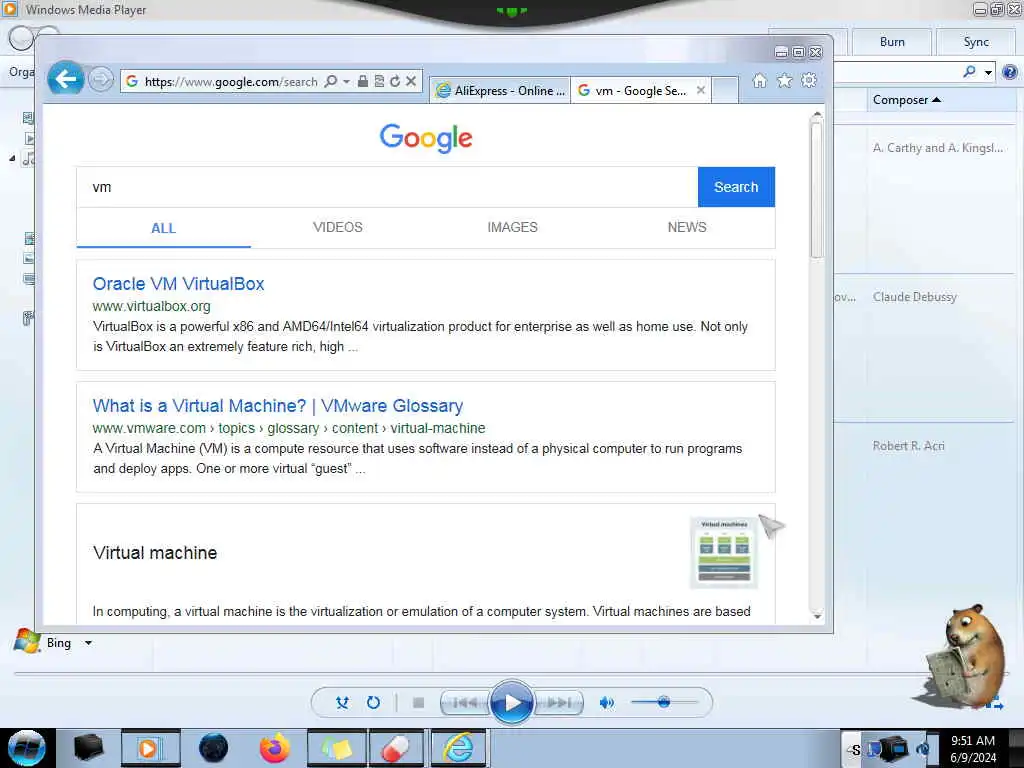
Task: Click the IE page vertical scrollbar thumb
Action: 816,189
